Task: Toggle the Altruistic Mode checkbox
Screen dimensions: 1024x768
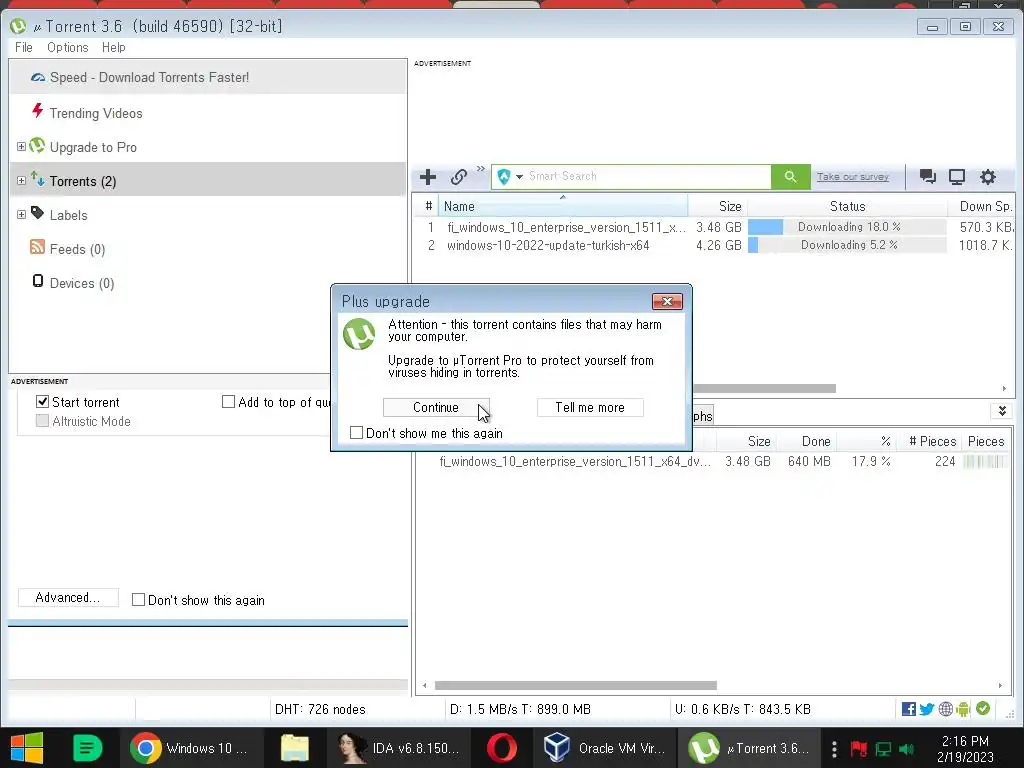Action: (x=42, y=421)
